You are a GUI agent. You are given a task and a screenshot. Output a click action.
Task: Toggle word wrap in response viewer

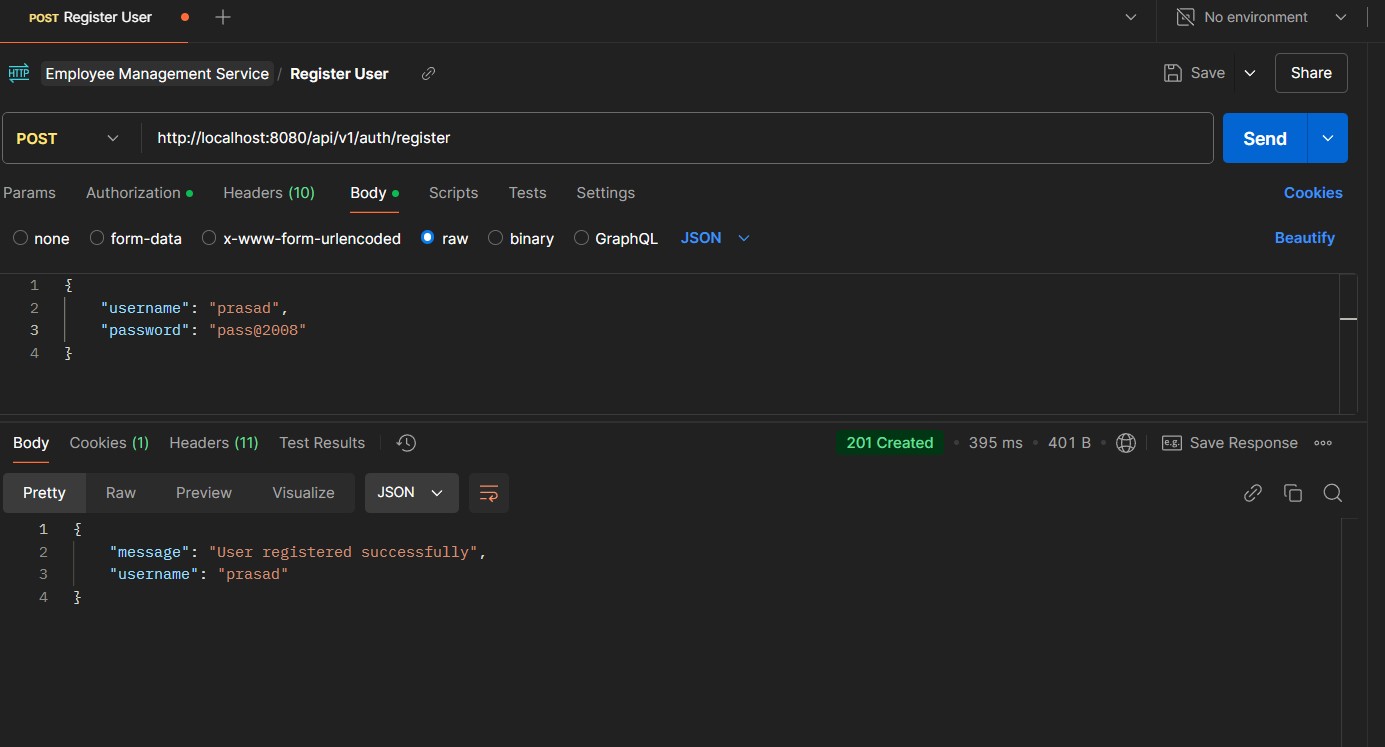(489, 493)
